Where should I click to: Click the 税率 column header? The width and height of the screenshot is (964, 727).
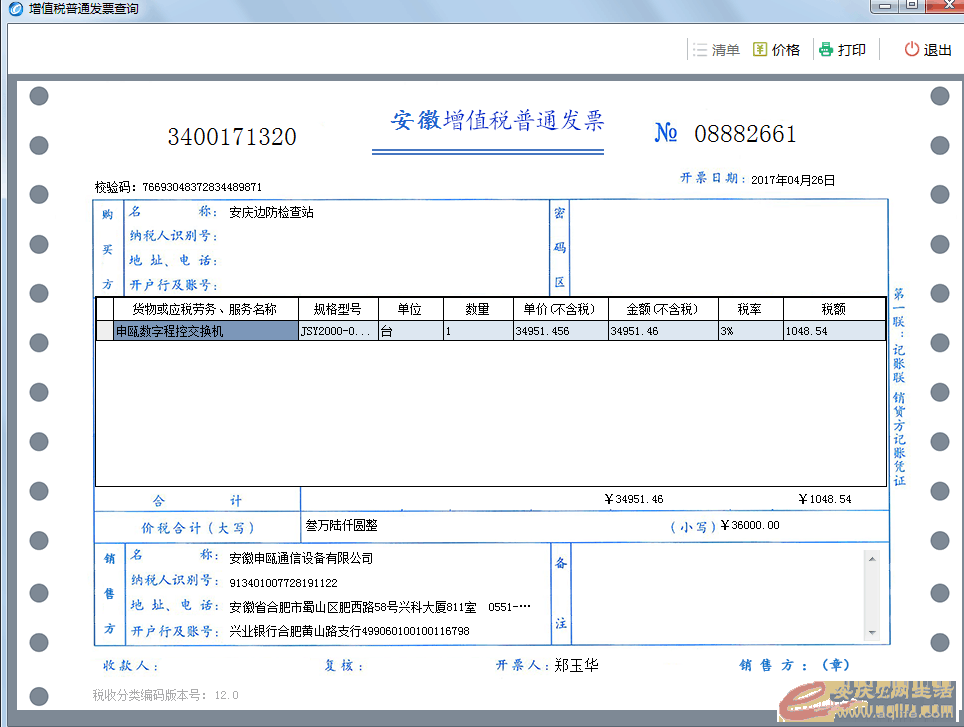[x=749, y=309]
